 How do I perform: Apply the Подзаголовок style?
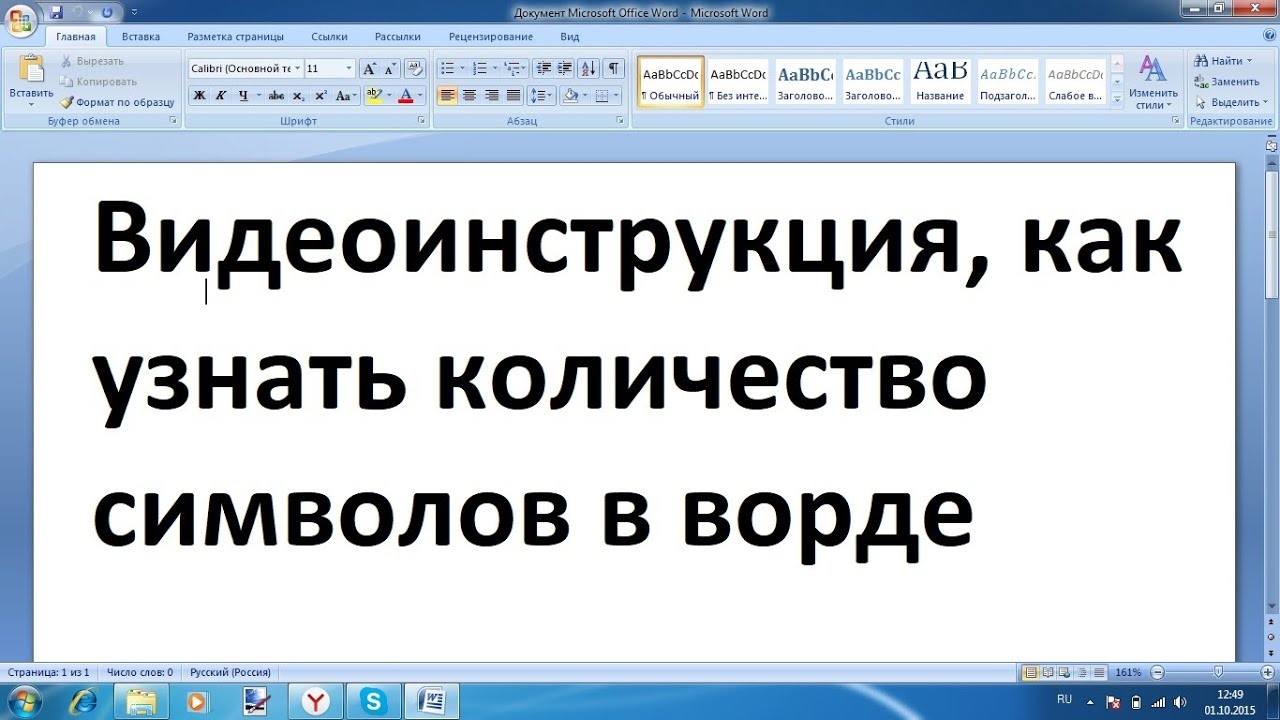[1008, 81]
